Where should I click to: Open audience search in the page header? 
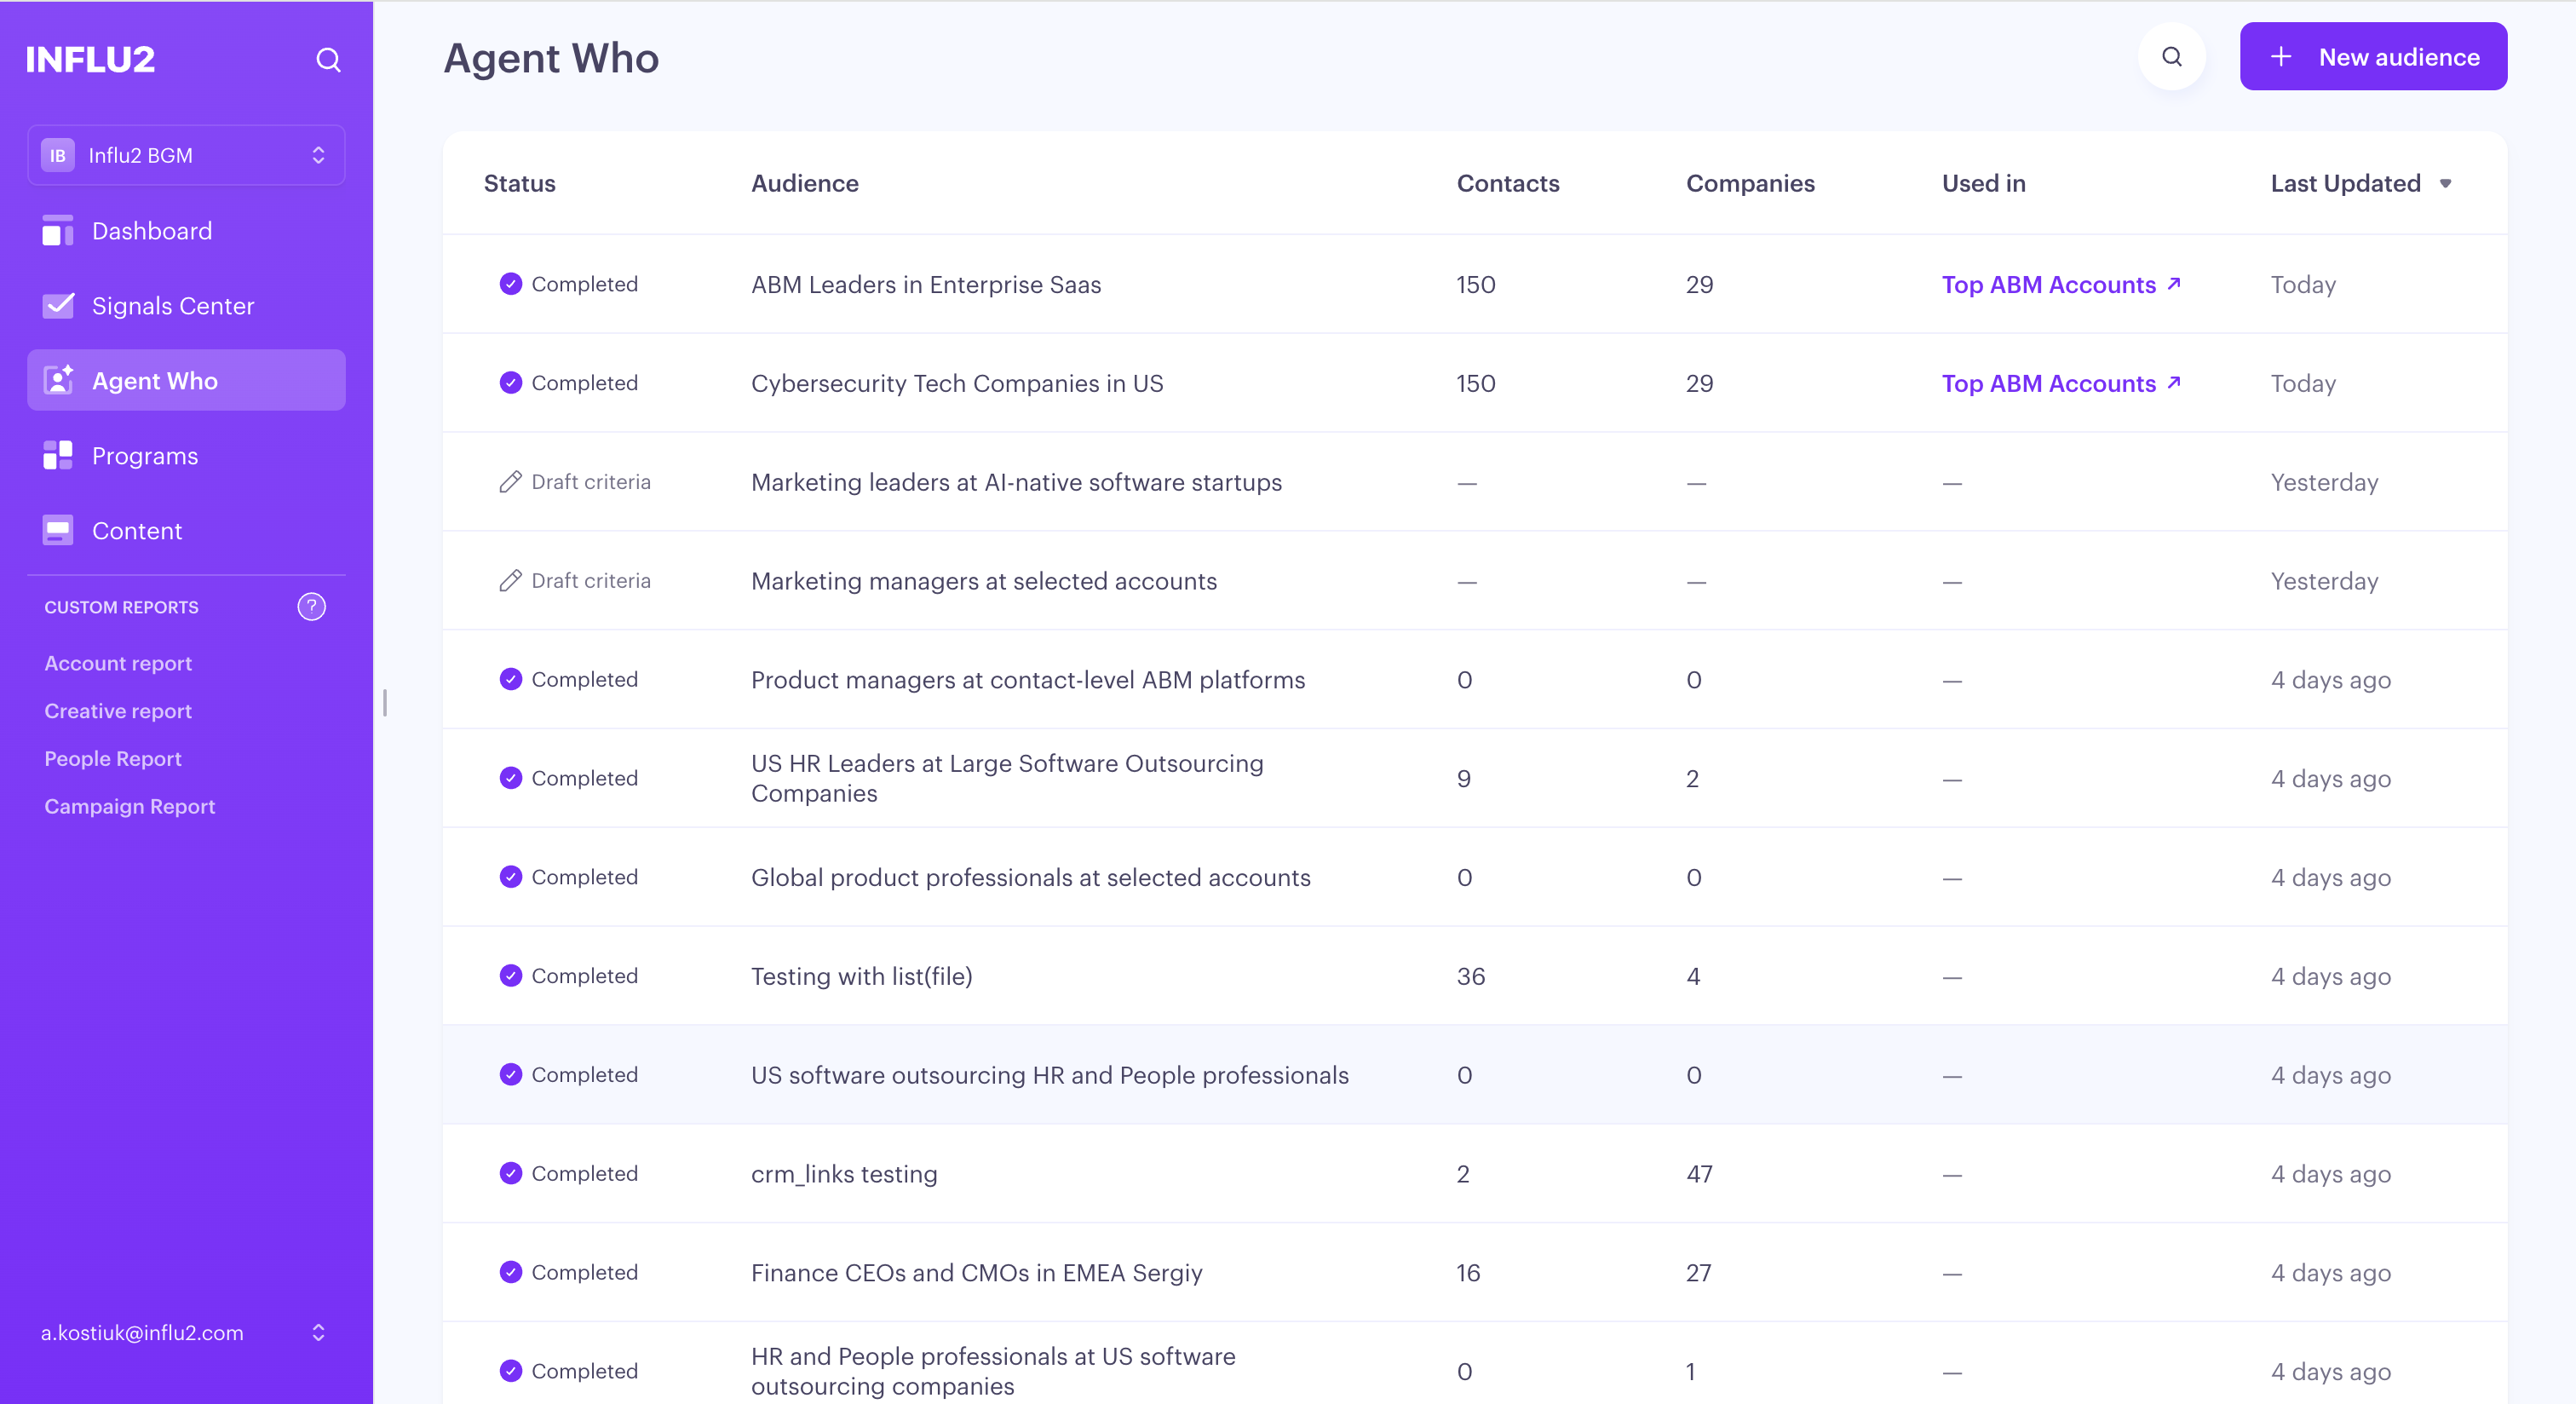(2172, 57)
